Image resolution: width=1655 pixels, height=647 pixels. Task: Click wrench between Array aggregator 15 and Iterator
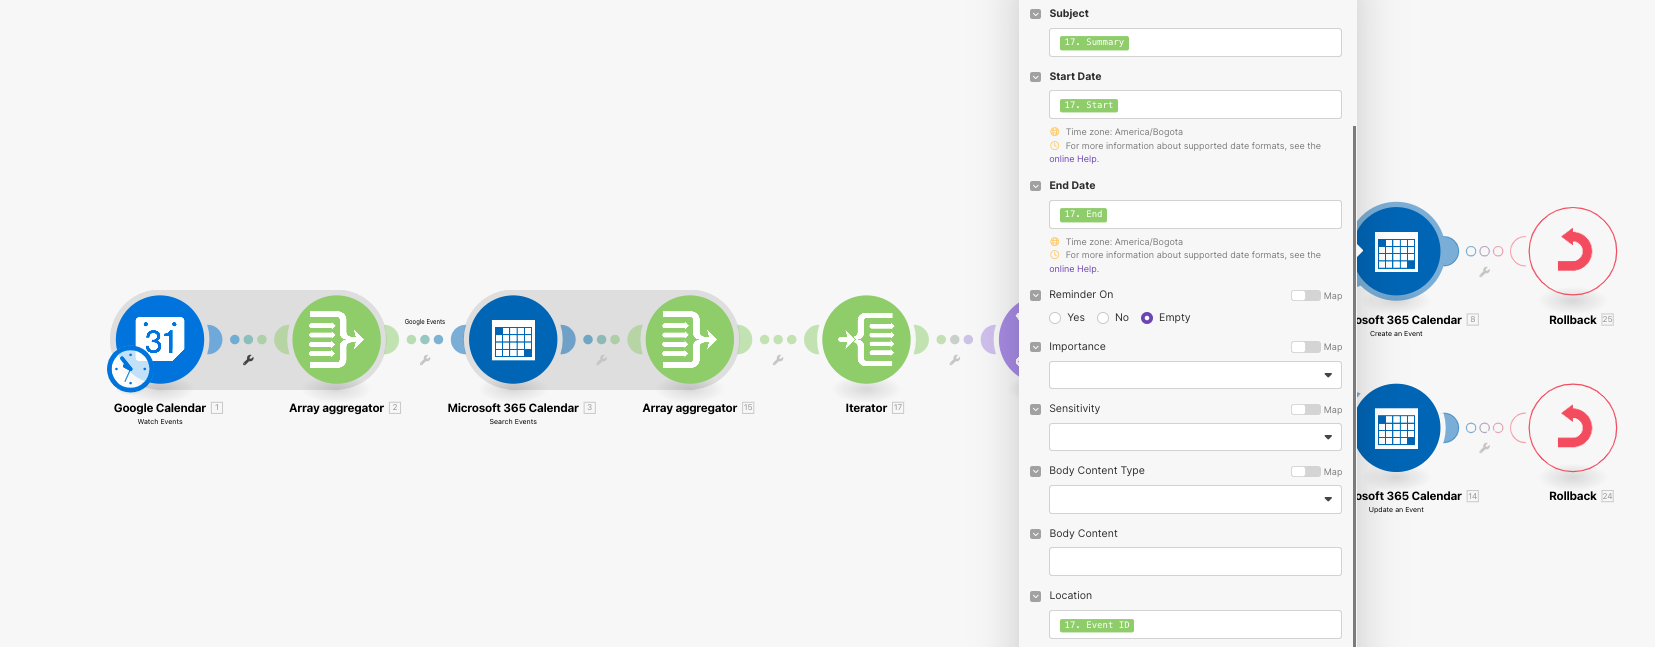(778, 360)
